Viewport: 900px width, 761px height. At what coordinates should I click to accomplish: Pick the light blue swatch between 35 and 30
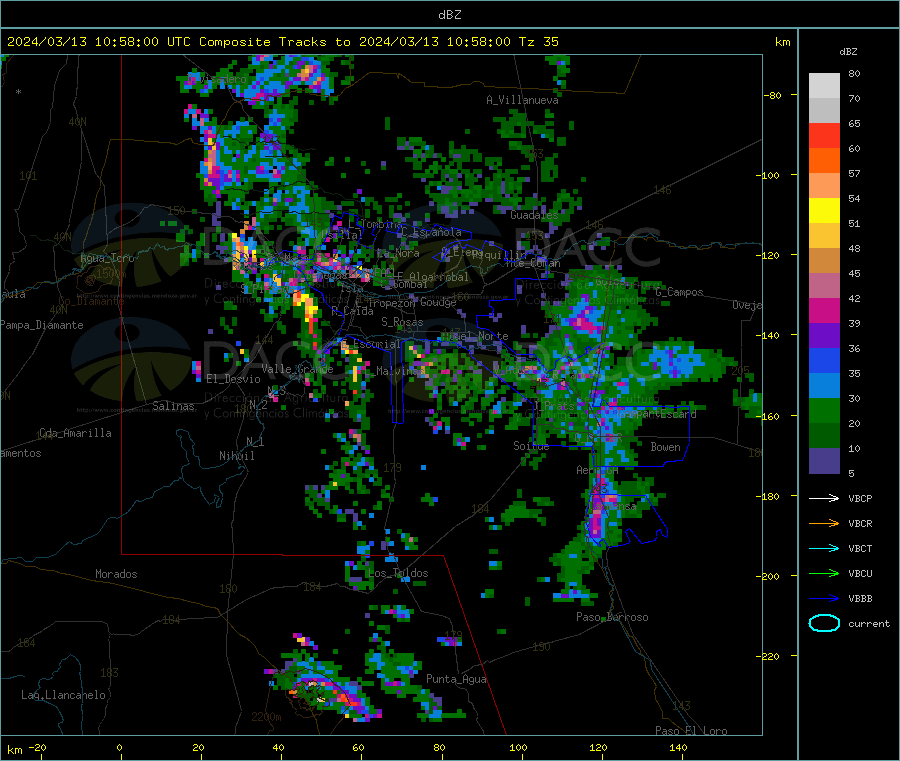(x=824, y=386)
